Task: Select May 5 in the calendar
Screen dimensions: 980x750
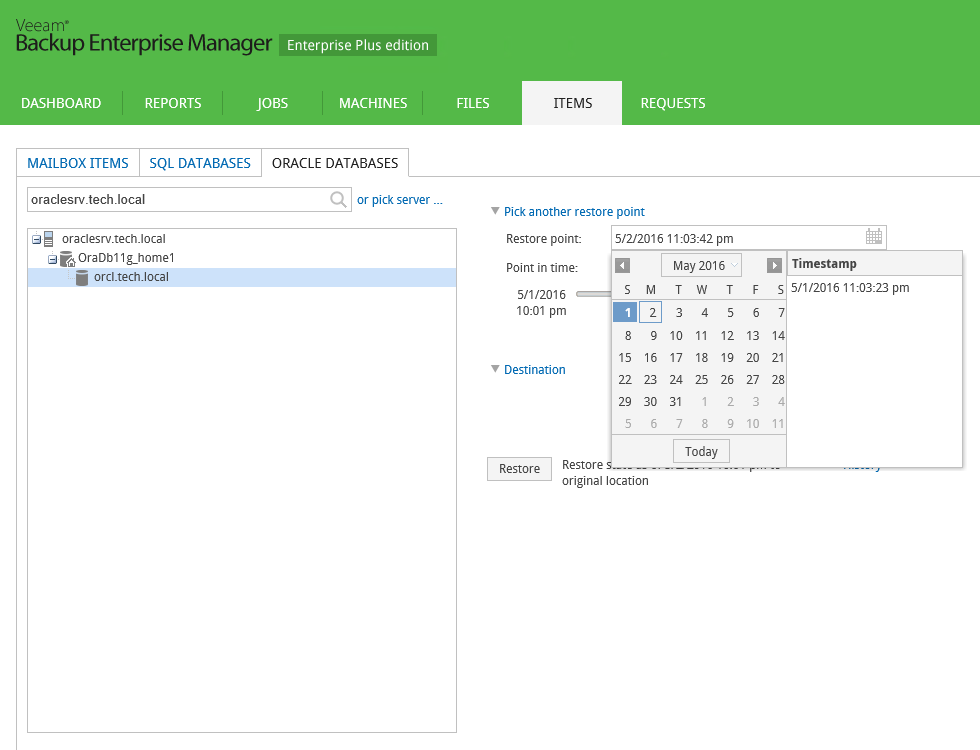Action: [730, 312]
